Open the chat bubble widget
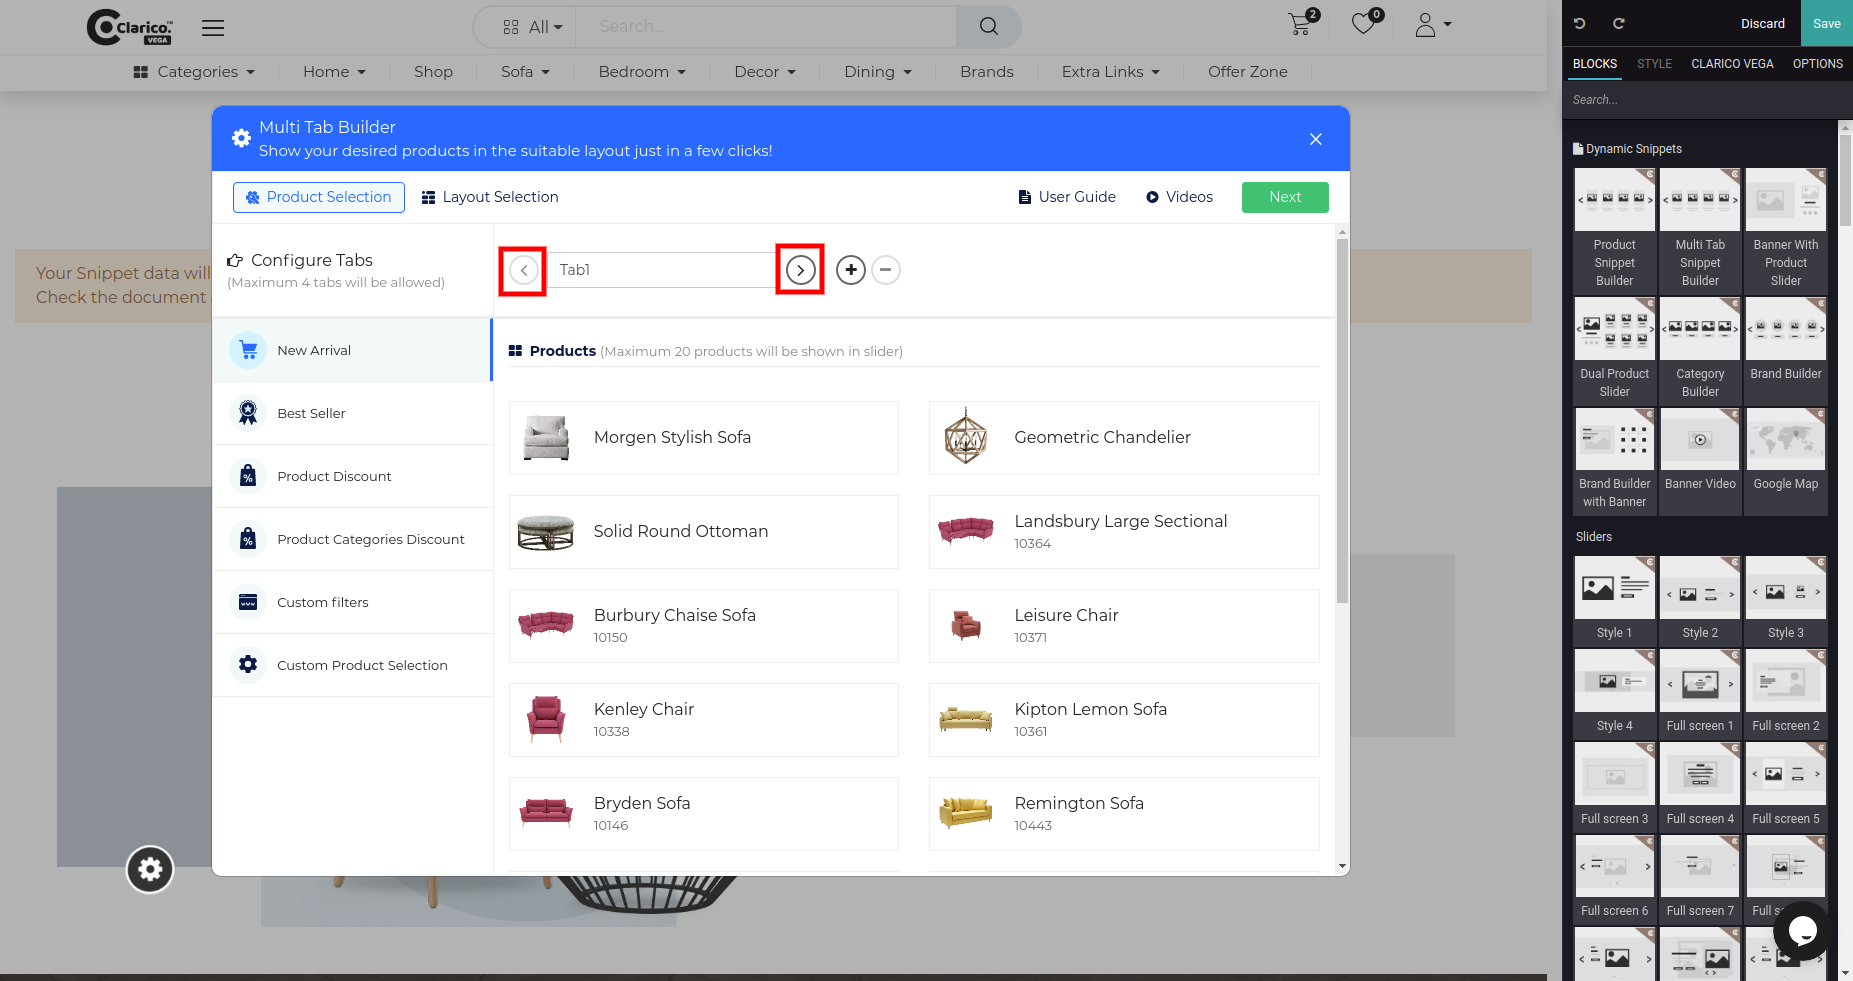The width and height of the screenshot is (1853, 981). click(x=1802, y=931)
